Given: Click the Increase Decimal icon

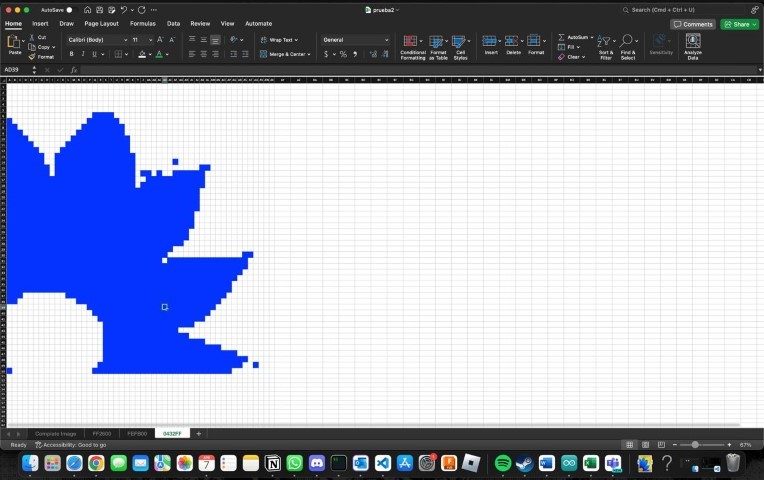Looking at the screenshot, I should 373,54.
